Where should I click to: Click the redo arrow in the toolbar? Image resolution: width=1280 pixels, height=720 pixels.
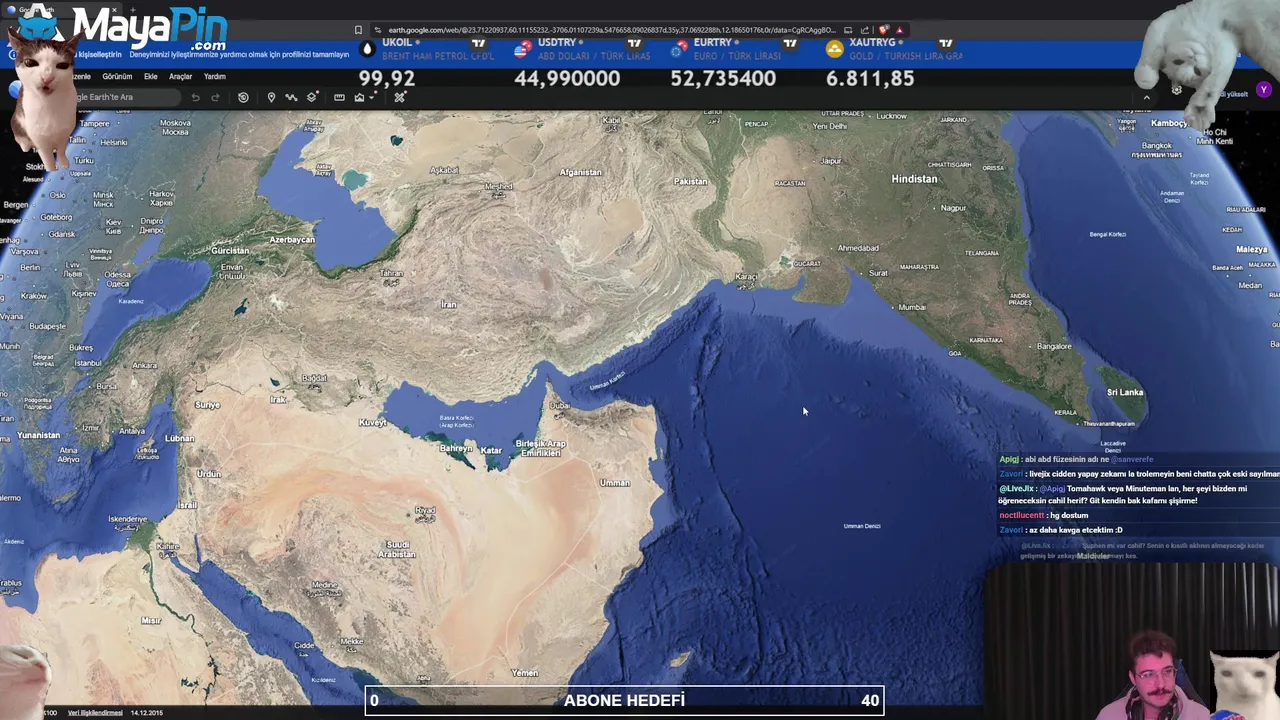(x=215, y=97)
